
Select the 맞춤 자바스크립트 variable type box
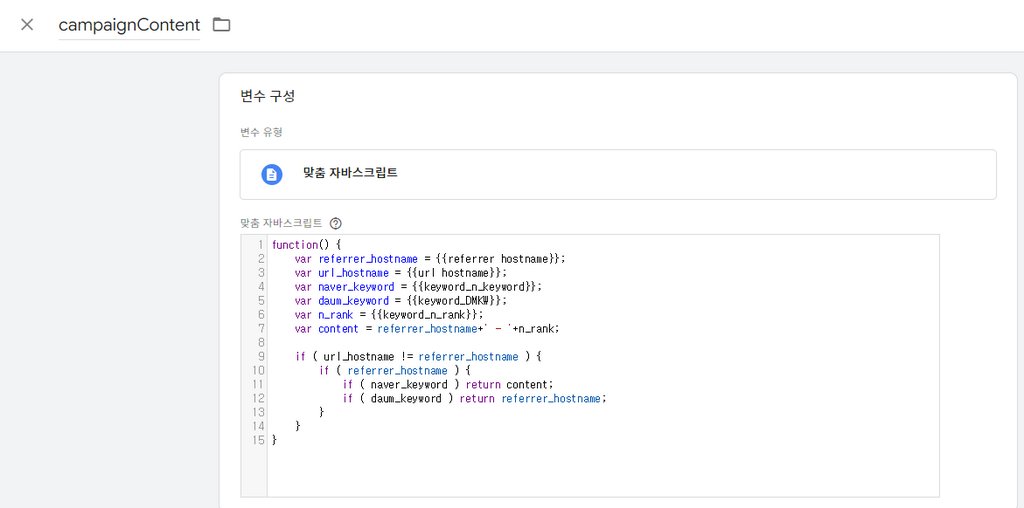618,174
